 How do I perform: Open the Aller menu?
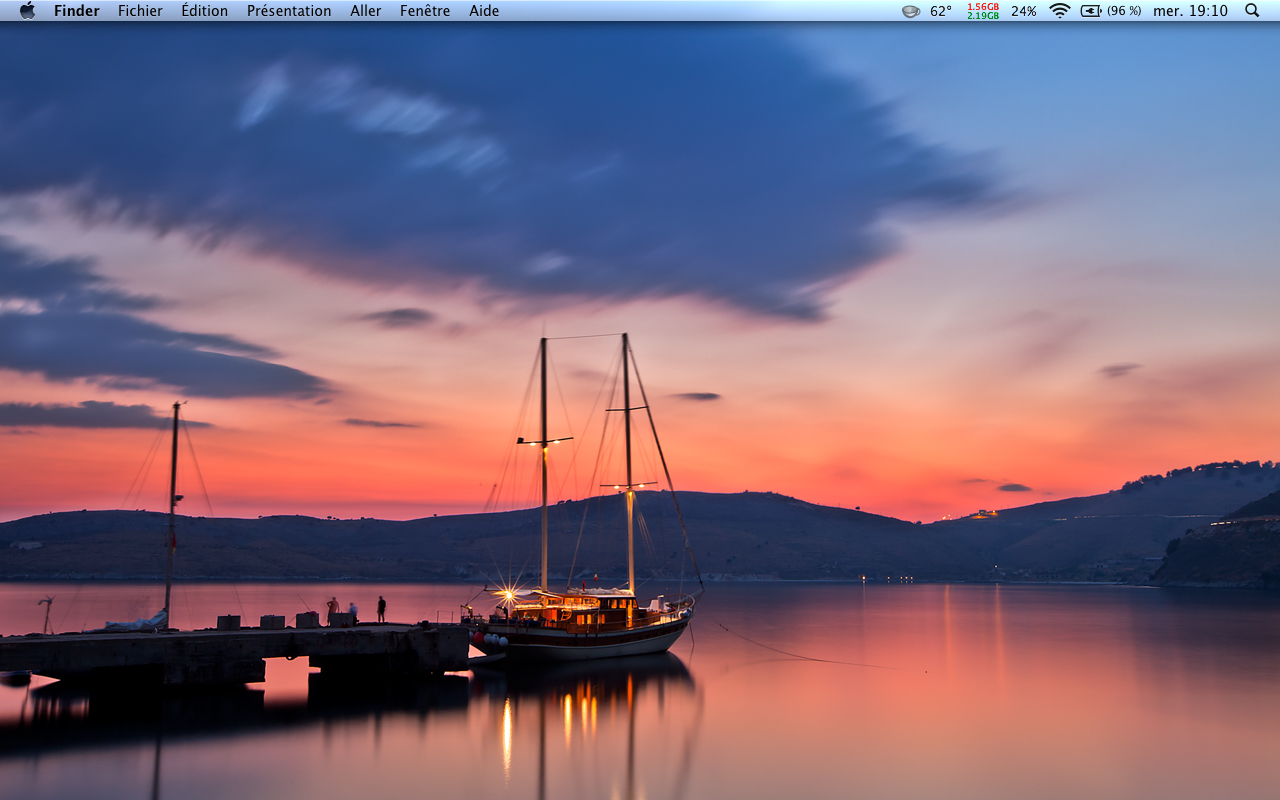pyautogui.click(x=366, y=11)
